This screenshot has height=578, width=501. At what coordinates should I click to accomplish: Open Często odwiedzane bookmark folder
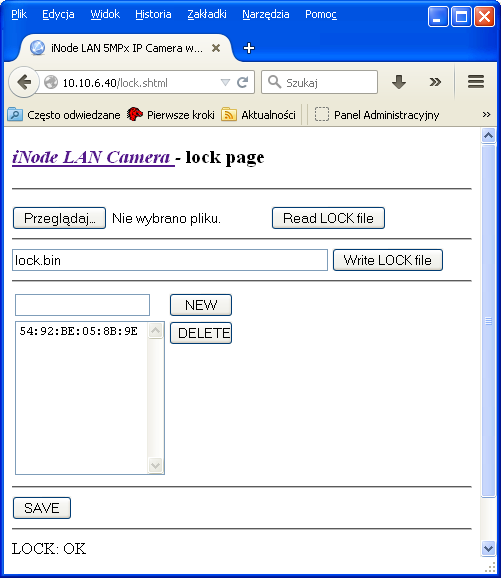pyautogui.click(x=64, y=115)
